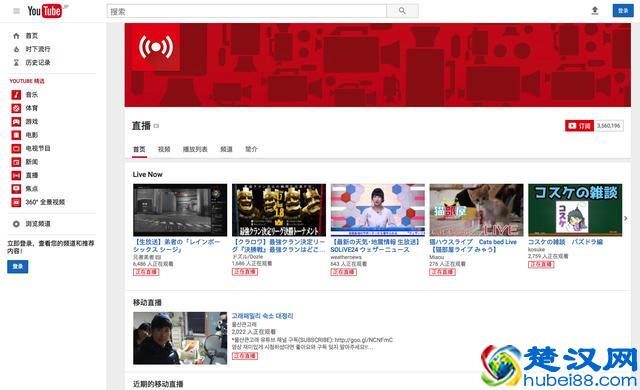Open history hourglass icon in sidebar
Screen dimensions: 640x390
pyautogui.click(x=16, y=63)
